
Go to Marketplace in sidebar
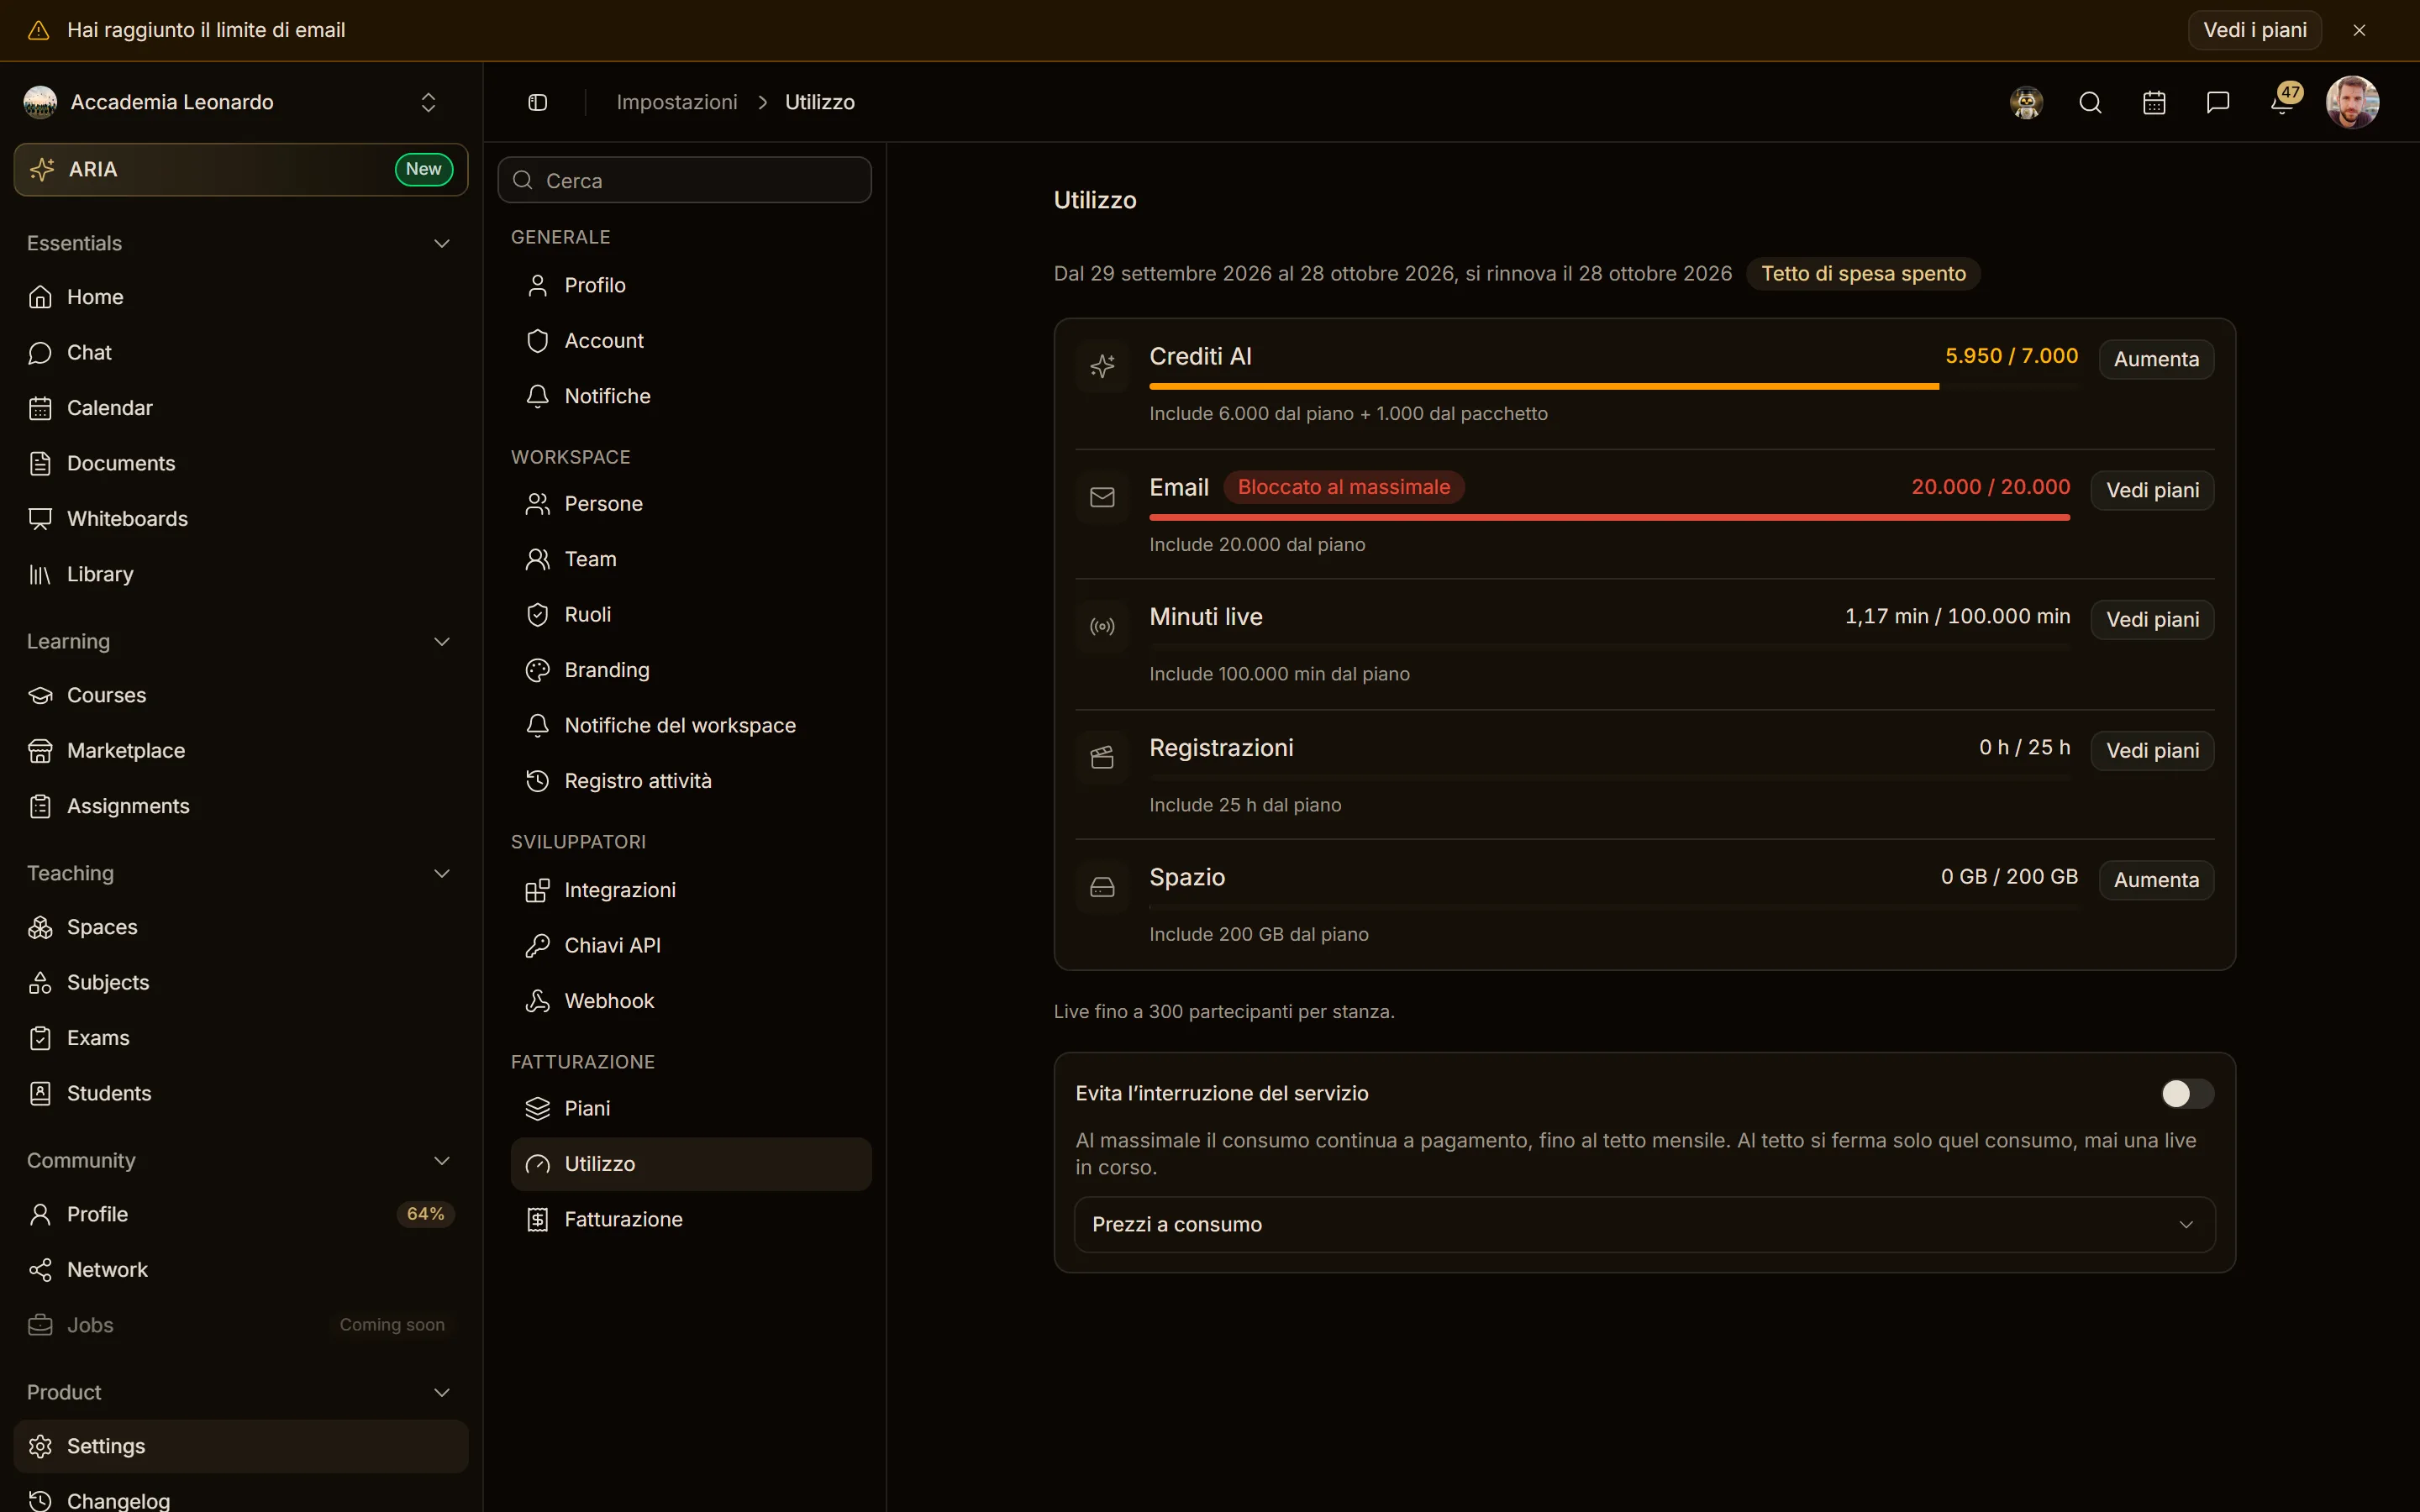(241, 751)
